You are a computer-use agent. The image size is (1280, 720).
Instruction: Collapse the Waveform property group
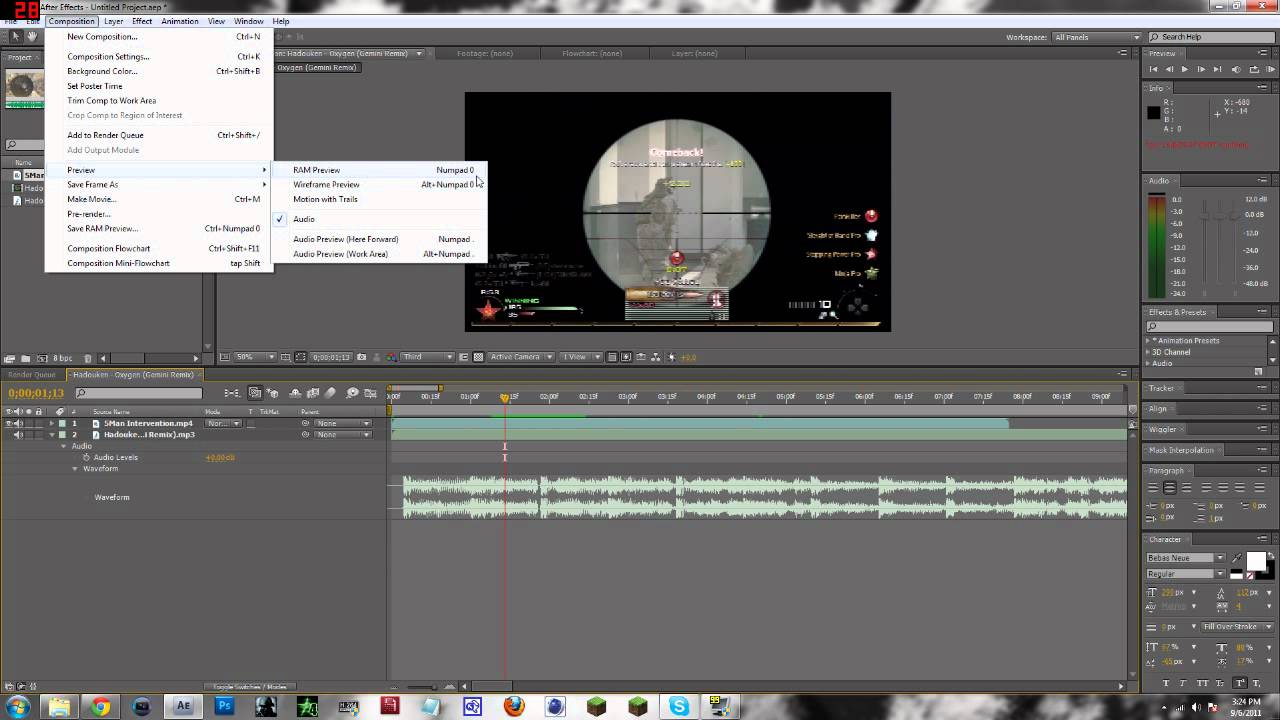(75, 469)
